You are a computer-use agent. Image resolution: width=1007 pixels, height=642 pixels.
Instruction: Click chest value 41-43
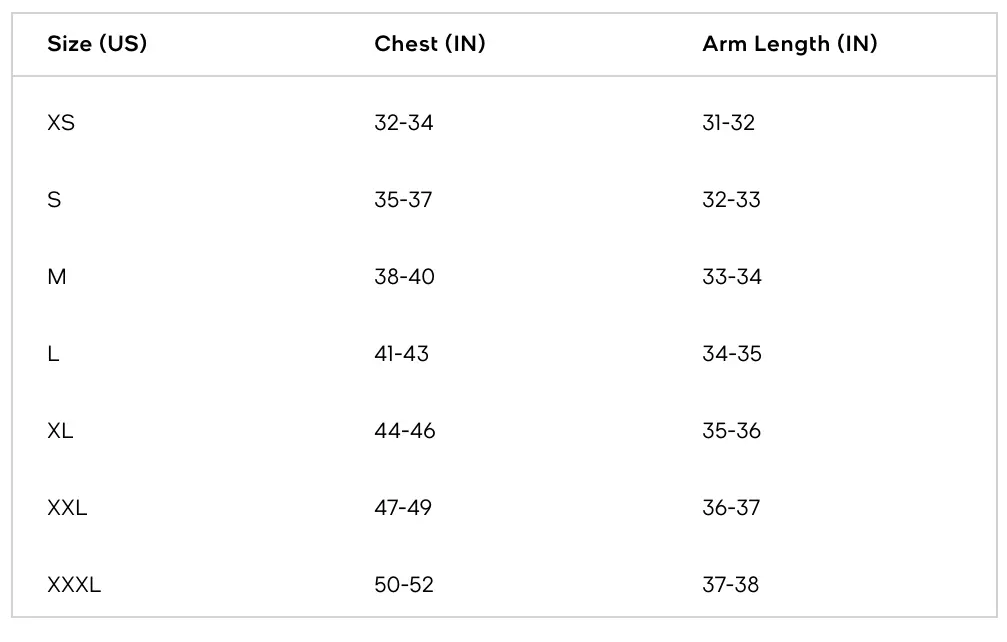[401, 354]
